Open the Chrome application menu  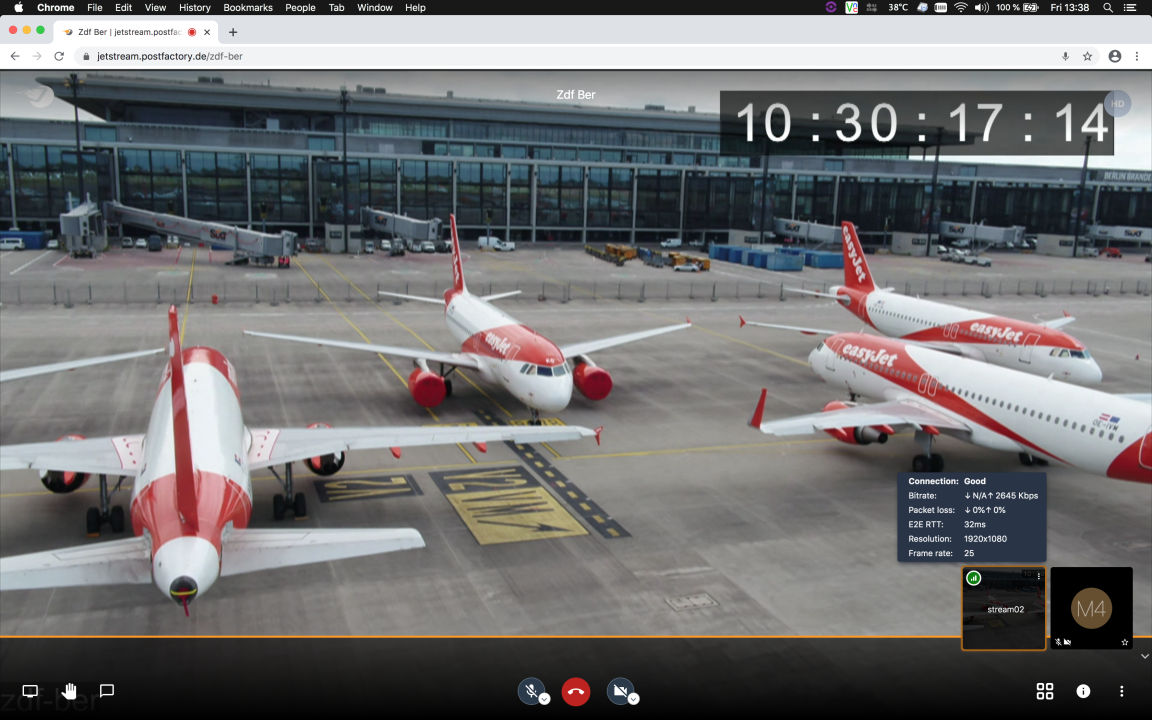[56, 7]
